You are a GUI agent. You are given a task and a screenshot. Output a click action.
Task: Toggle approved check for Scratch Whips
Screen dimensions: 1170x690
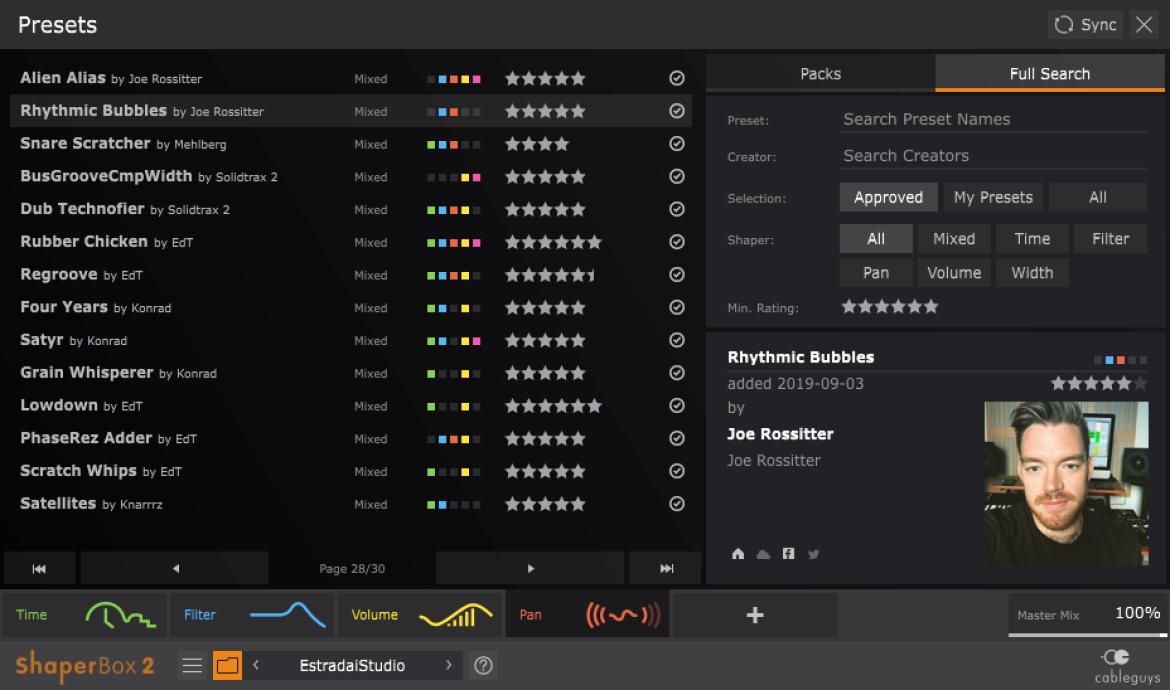677,471
